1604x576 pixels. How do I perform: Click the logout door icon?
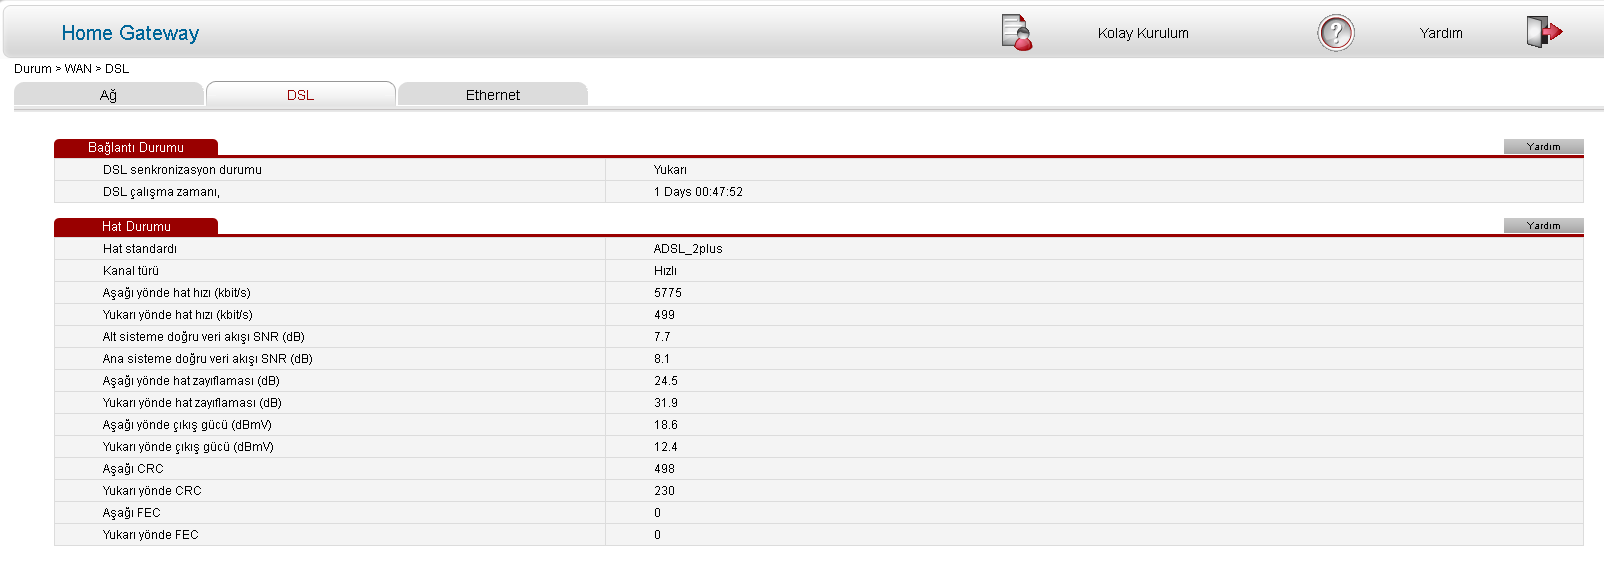pos(1543,32)
